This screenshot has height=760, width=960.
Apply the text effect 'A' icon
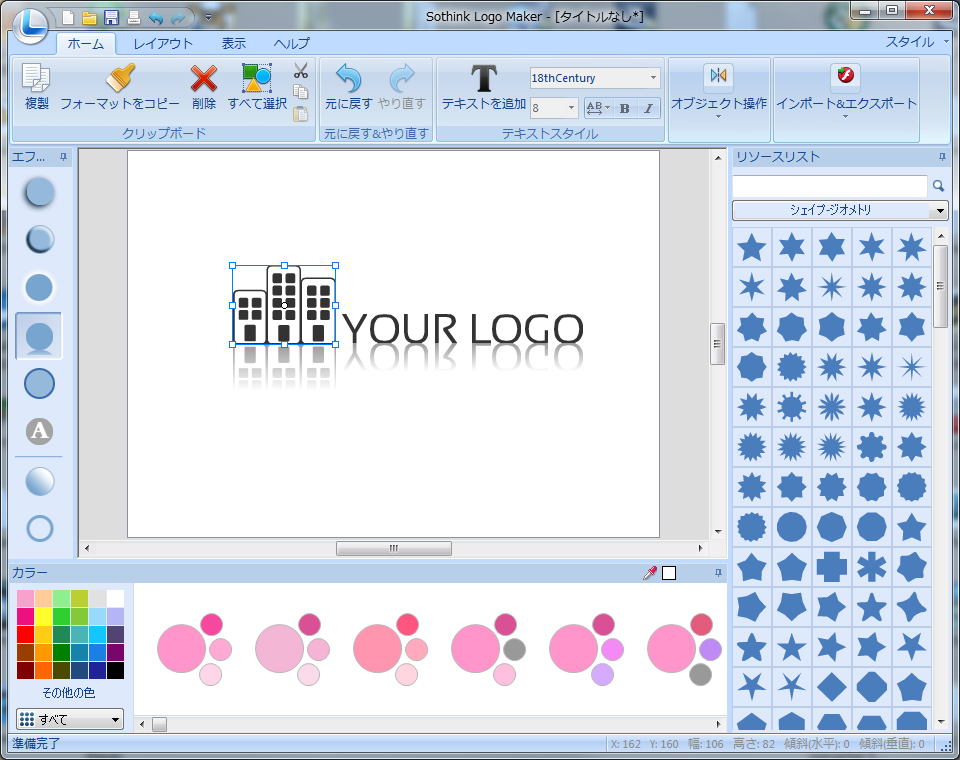(39, 431)
